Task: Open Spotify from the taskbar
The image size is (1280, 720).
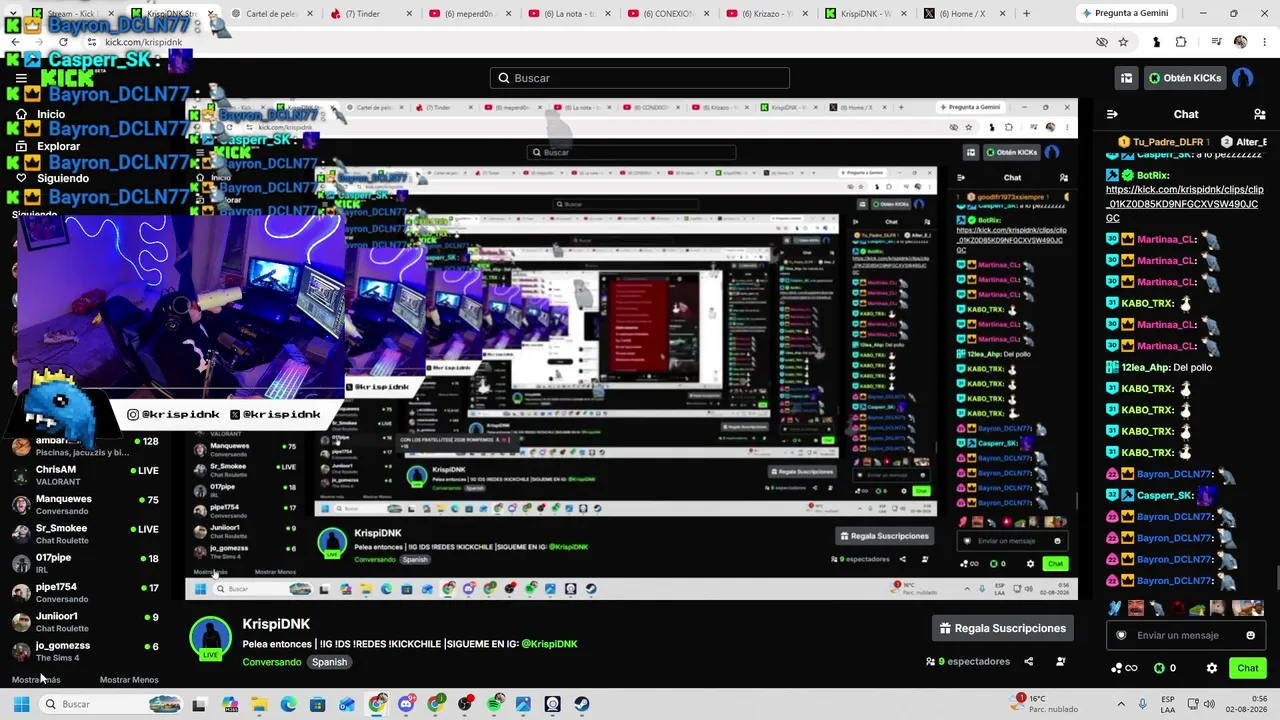Action: [494, 704]
